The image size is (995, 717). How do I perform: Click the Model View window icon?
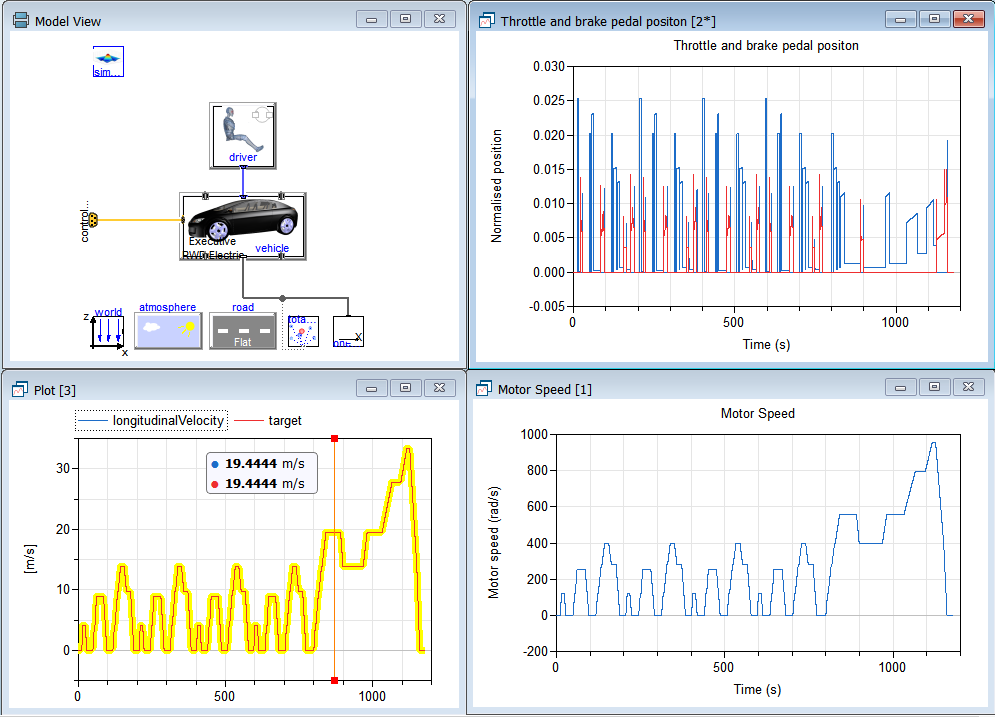coord(21,20)
